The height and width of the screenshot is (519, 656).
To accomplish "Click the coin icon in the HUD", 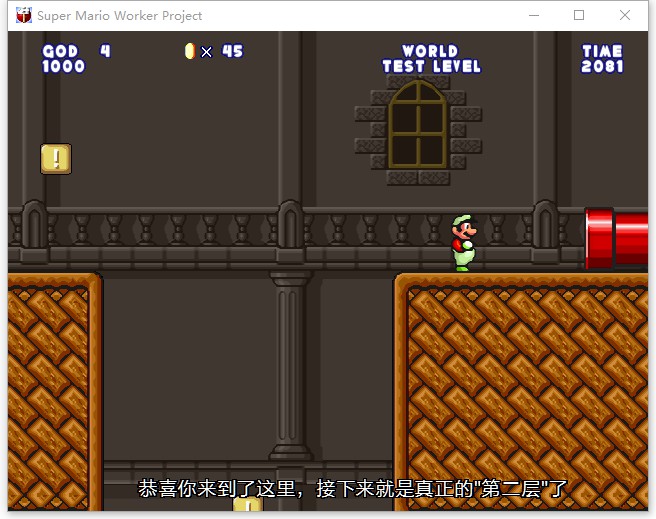I will (190, 51).
